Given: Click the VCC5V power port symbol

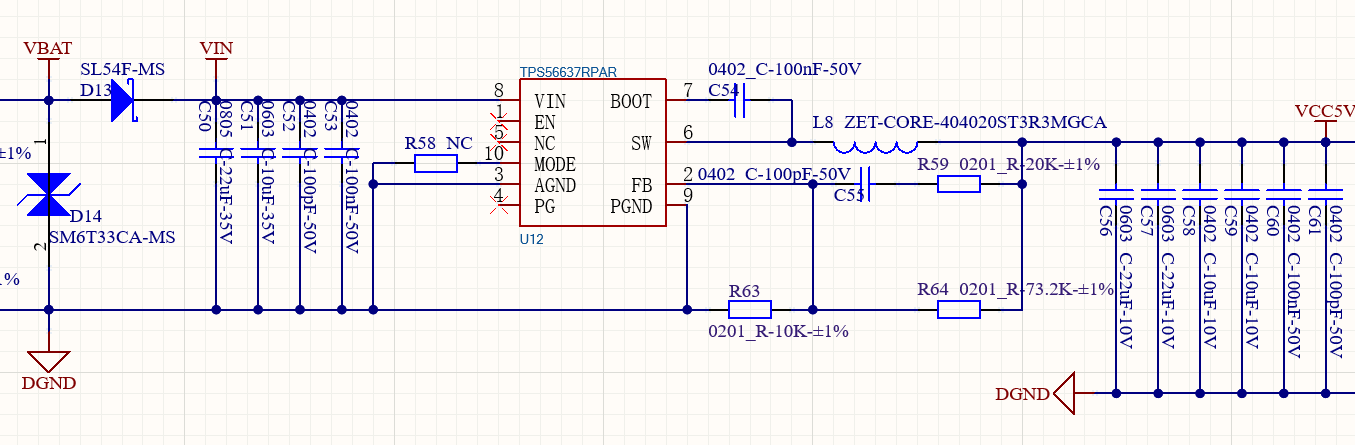Looking at the screenshot, I should [x=1325, y=128].
